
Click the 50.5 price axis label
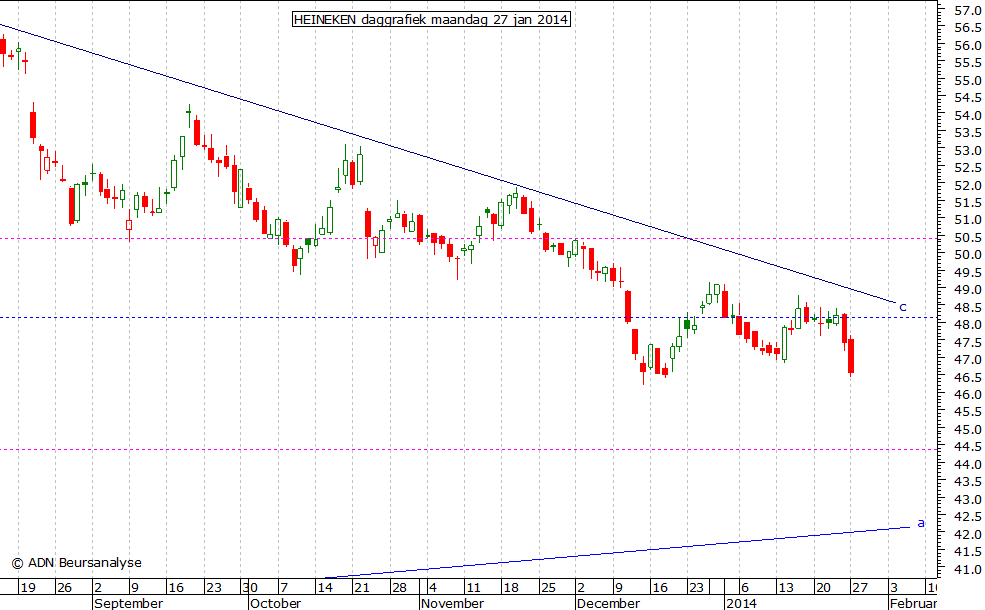tap(968, 237)
